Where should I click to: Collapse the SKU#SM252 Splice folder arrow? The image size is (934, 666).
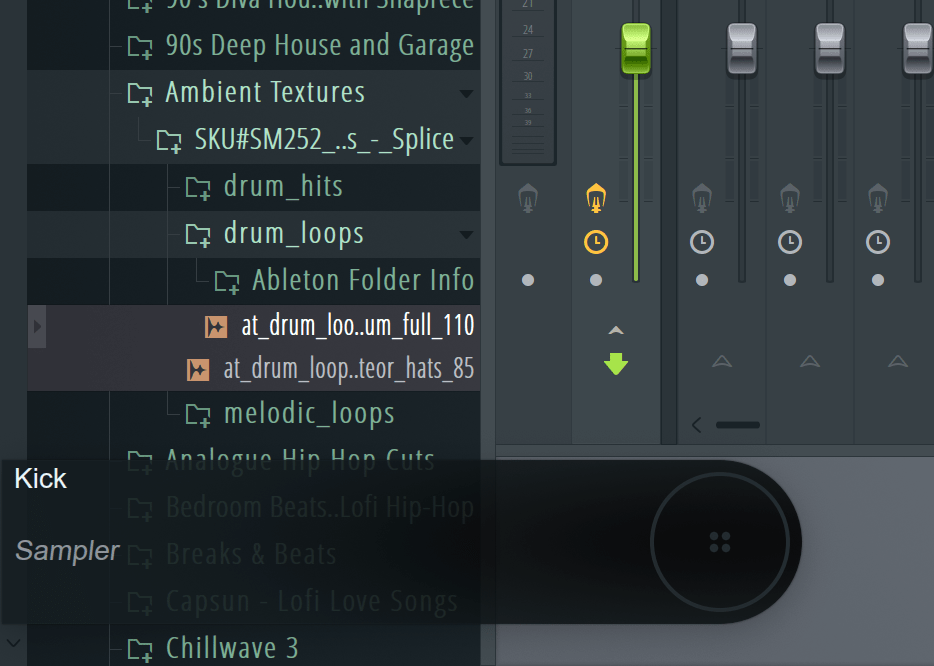(x=466, y=140)
